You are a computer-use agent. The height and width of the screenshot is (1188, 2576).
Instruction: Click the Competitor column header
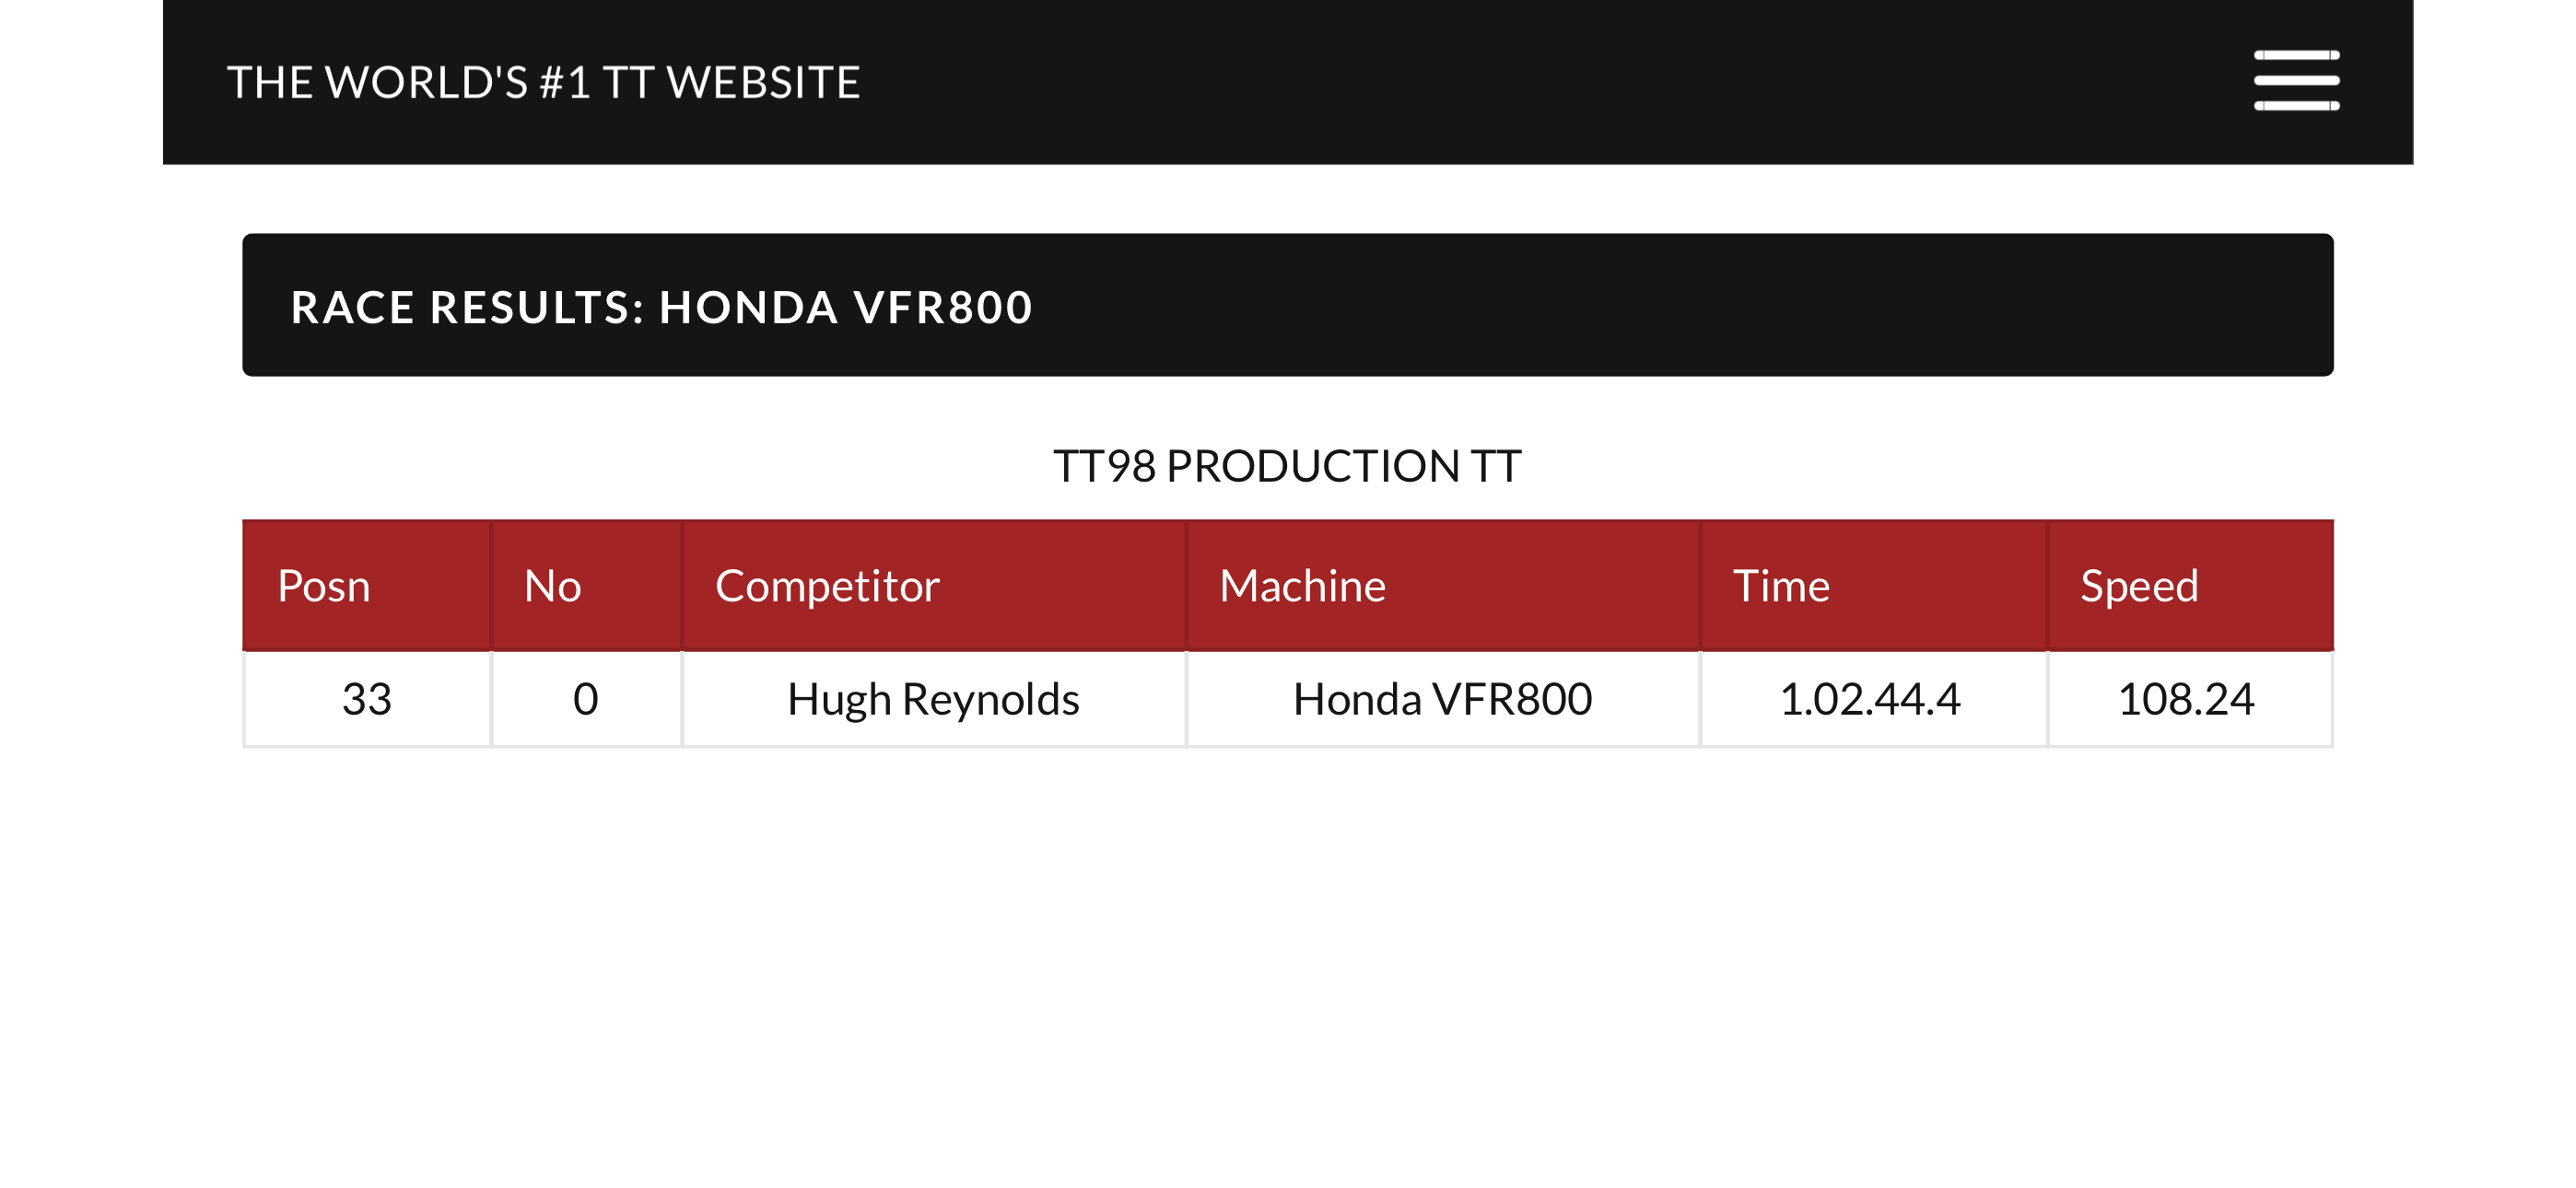(x=934, y=586)
